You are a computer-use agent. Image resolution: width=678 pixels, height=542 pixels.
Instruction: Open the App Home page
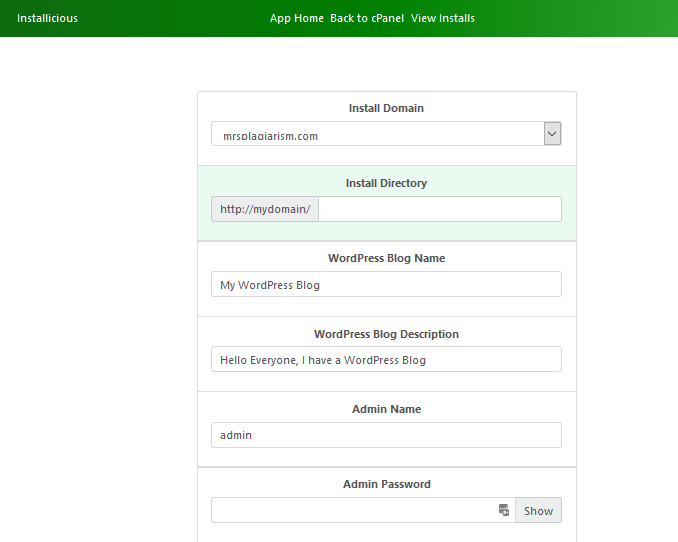tap(296, 18)
